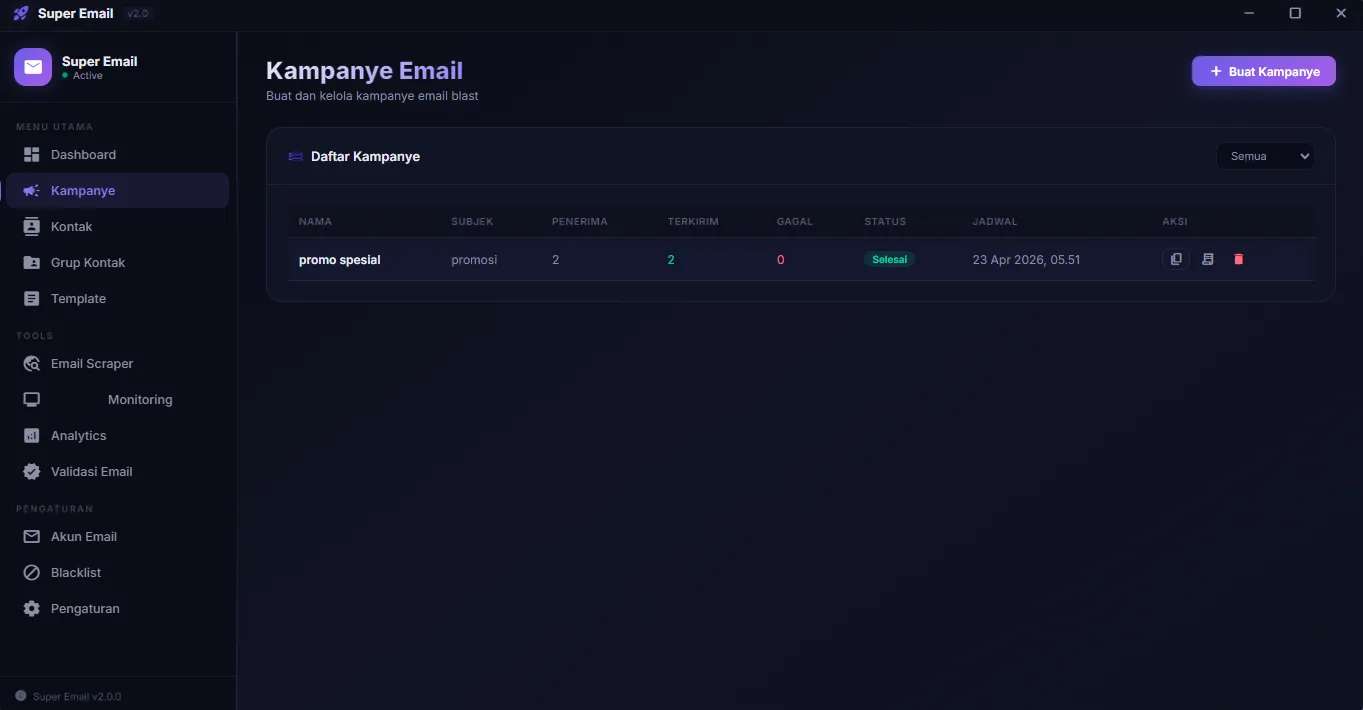The image size is (1363, 710).
Task: Click the list icon beside Daftar Kampanye
Action: pyautogui.click(x=295, y=157)
